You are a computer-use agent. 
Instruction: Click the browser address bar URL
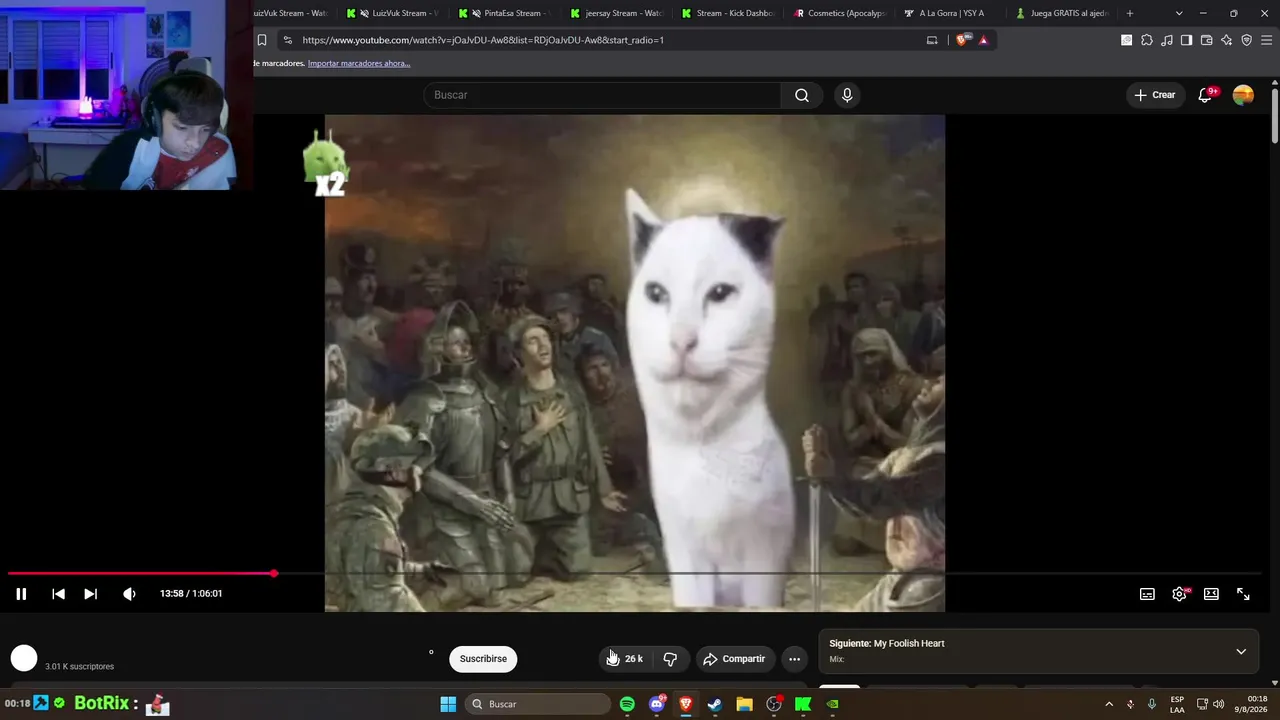tap(483, 40)
